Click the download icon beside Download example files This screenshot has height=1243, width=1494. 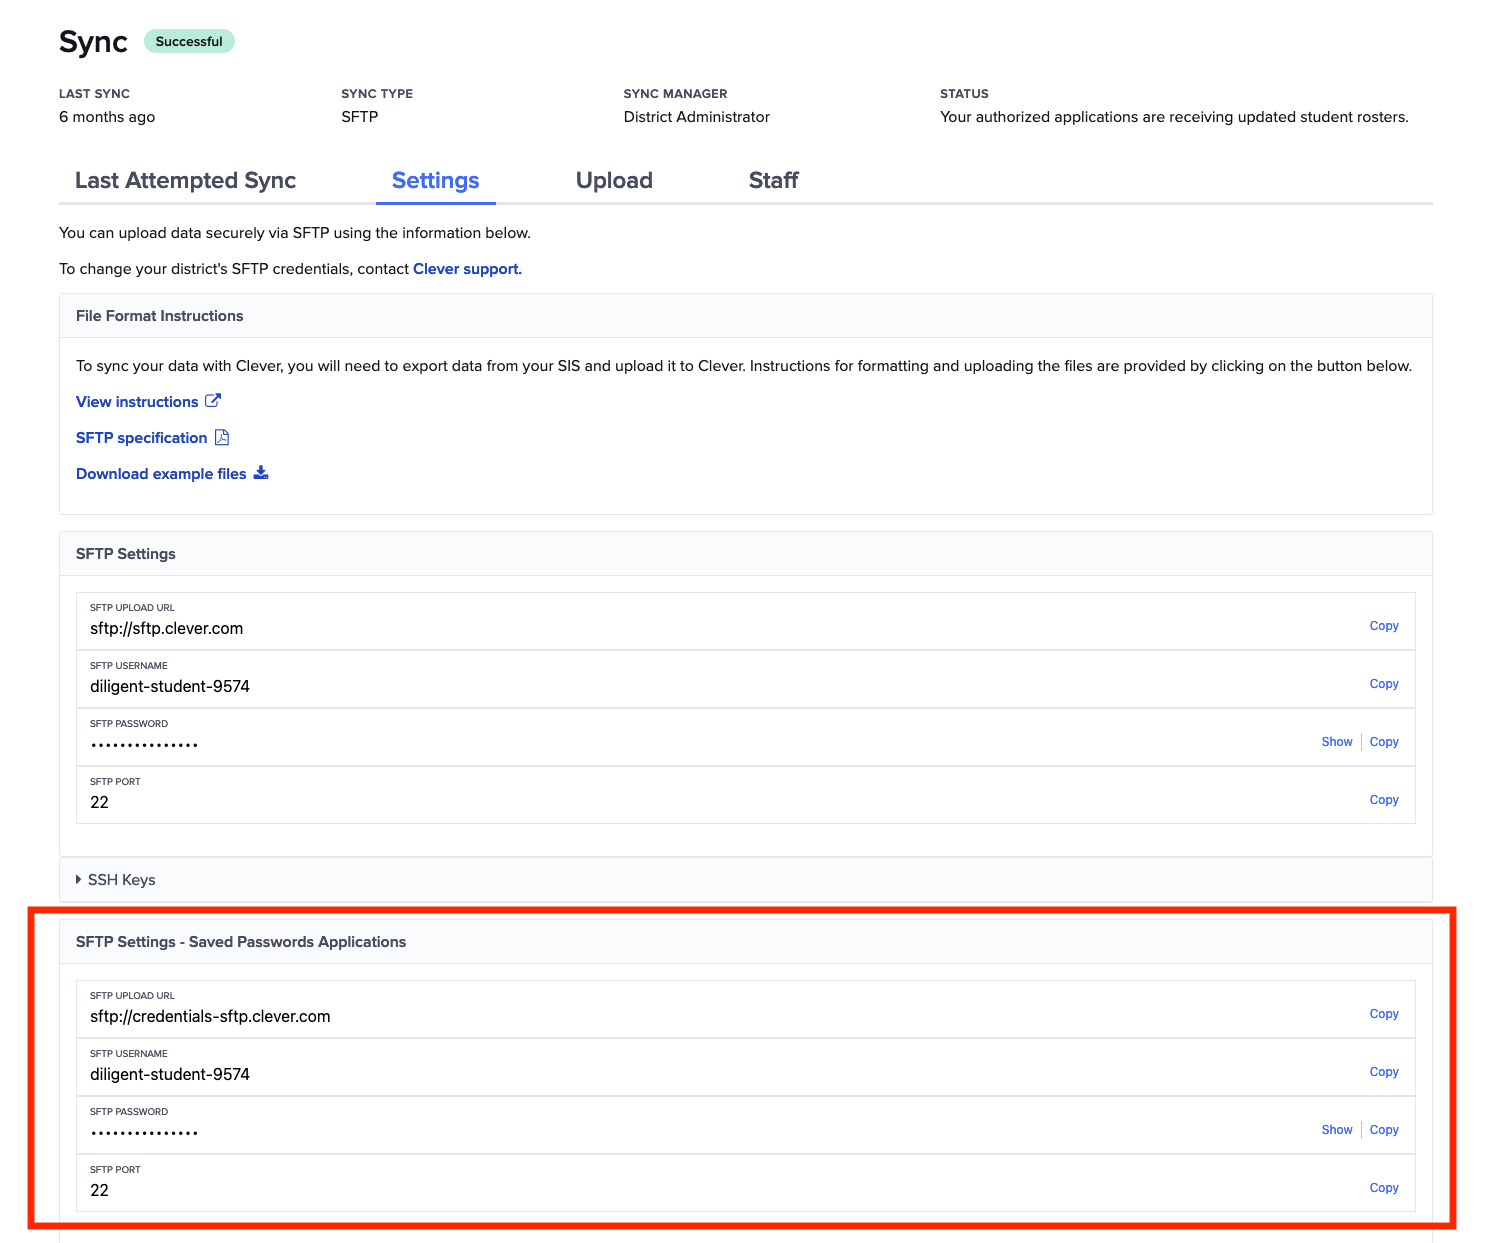click(261, 473)
